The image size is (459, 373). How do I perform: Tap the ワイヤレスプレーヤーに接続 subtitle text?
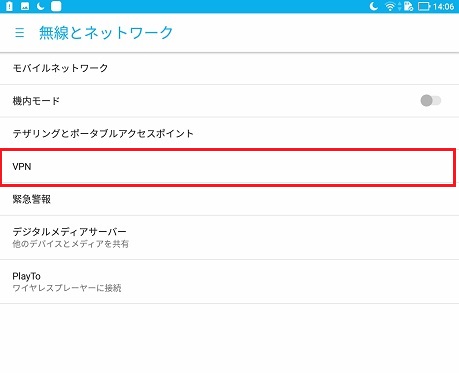pyautogui.click(x=67, y=288)
